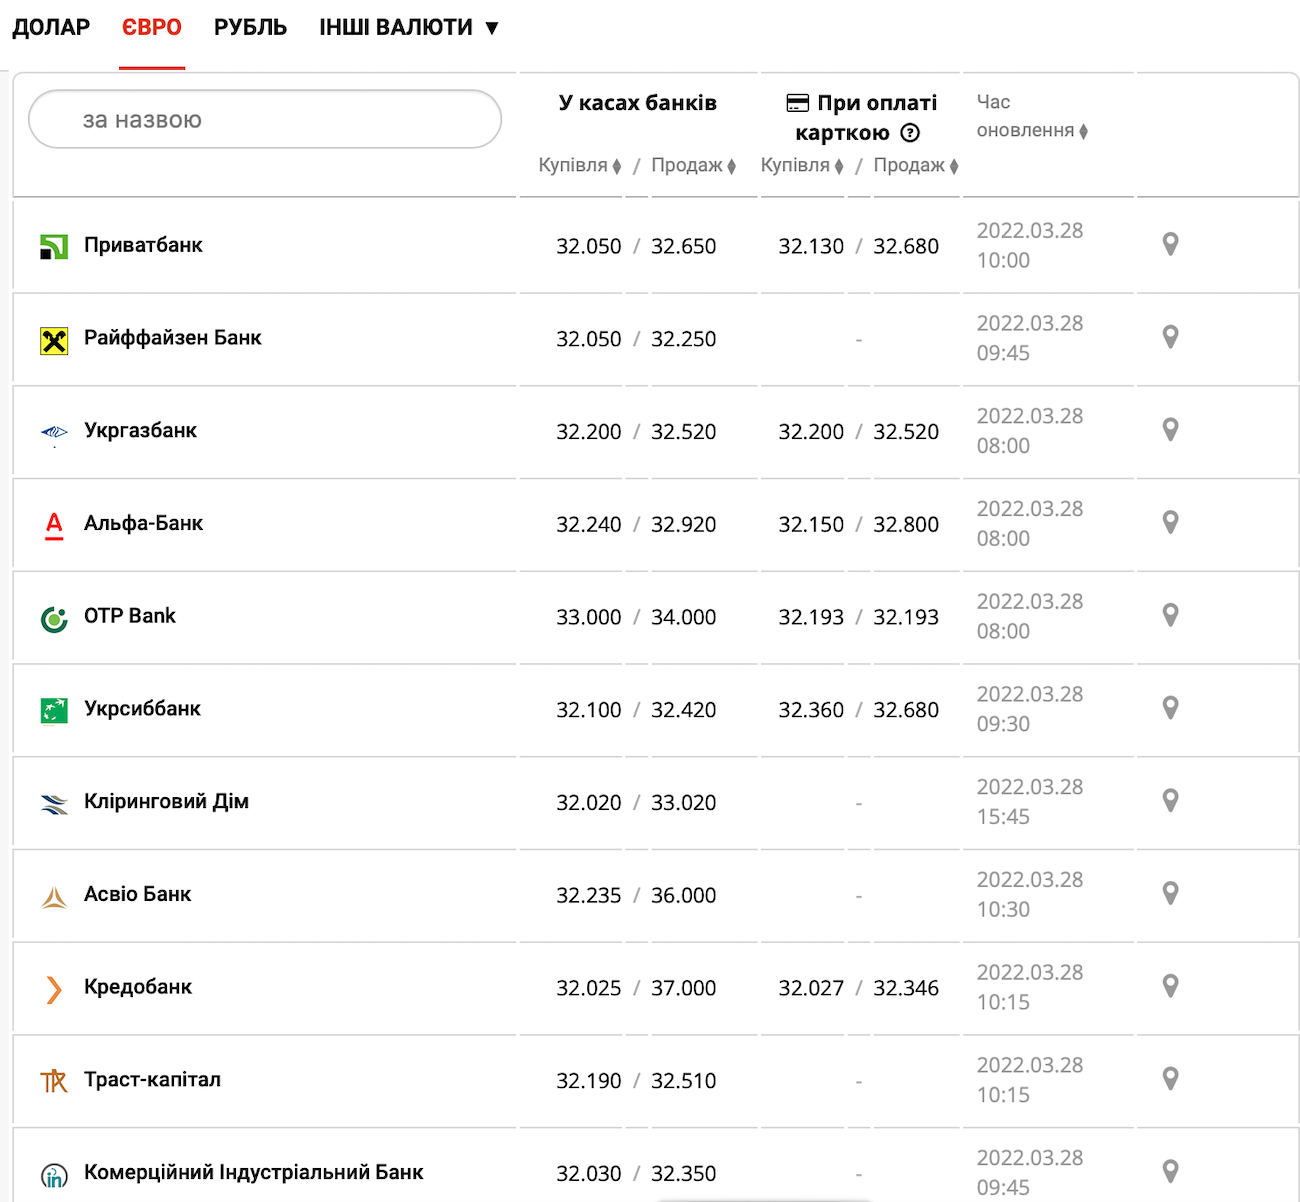
Task: Click location pin for Клірінговий Дім
Action: [x=1170, y=800]
